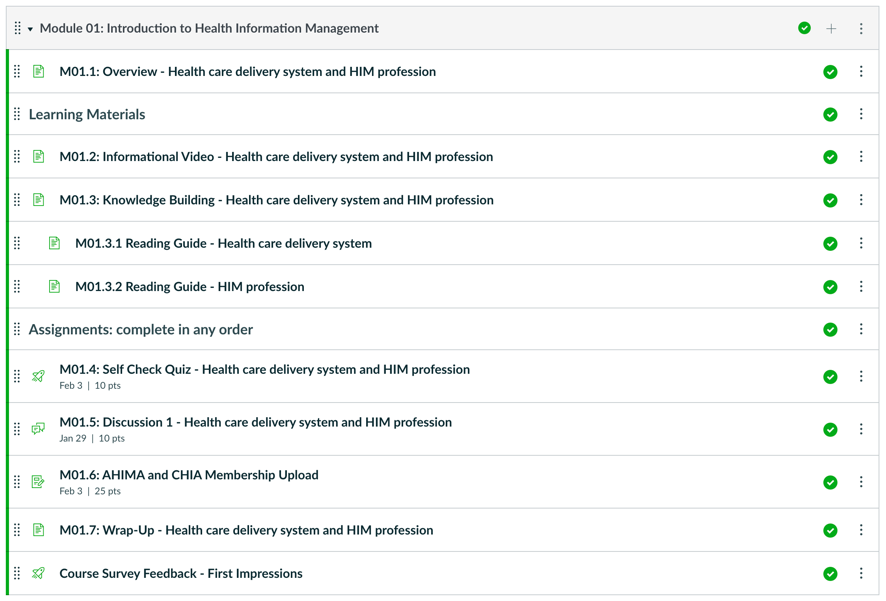
Task: Open three-dot menu for M01.5 Discussion 1
Action: 861,429
